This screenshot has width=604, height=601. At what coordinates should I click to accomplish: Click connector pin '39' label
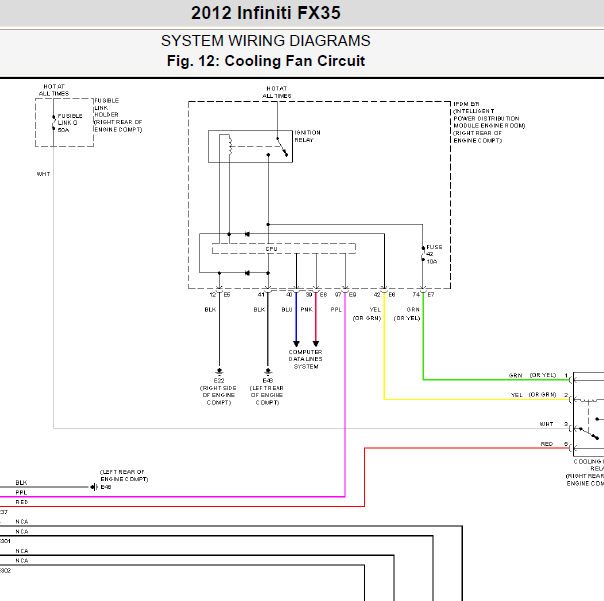[x=309, y=294]
